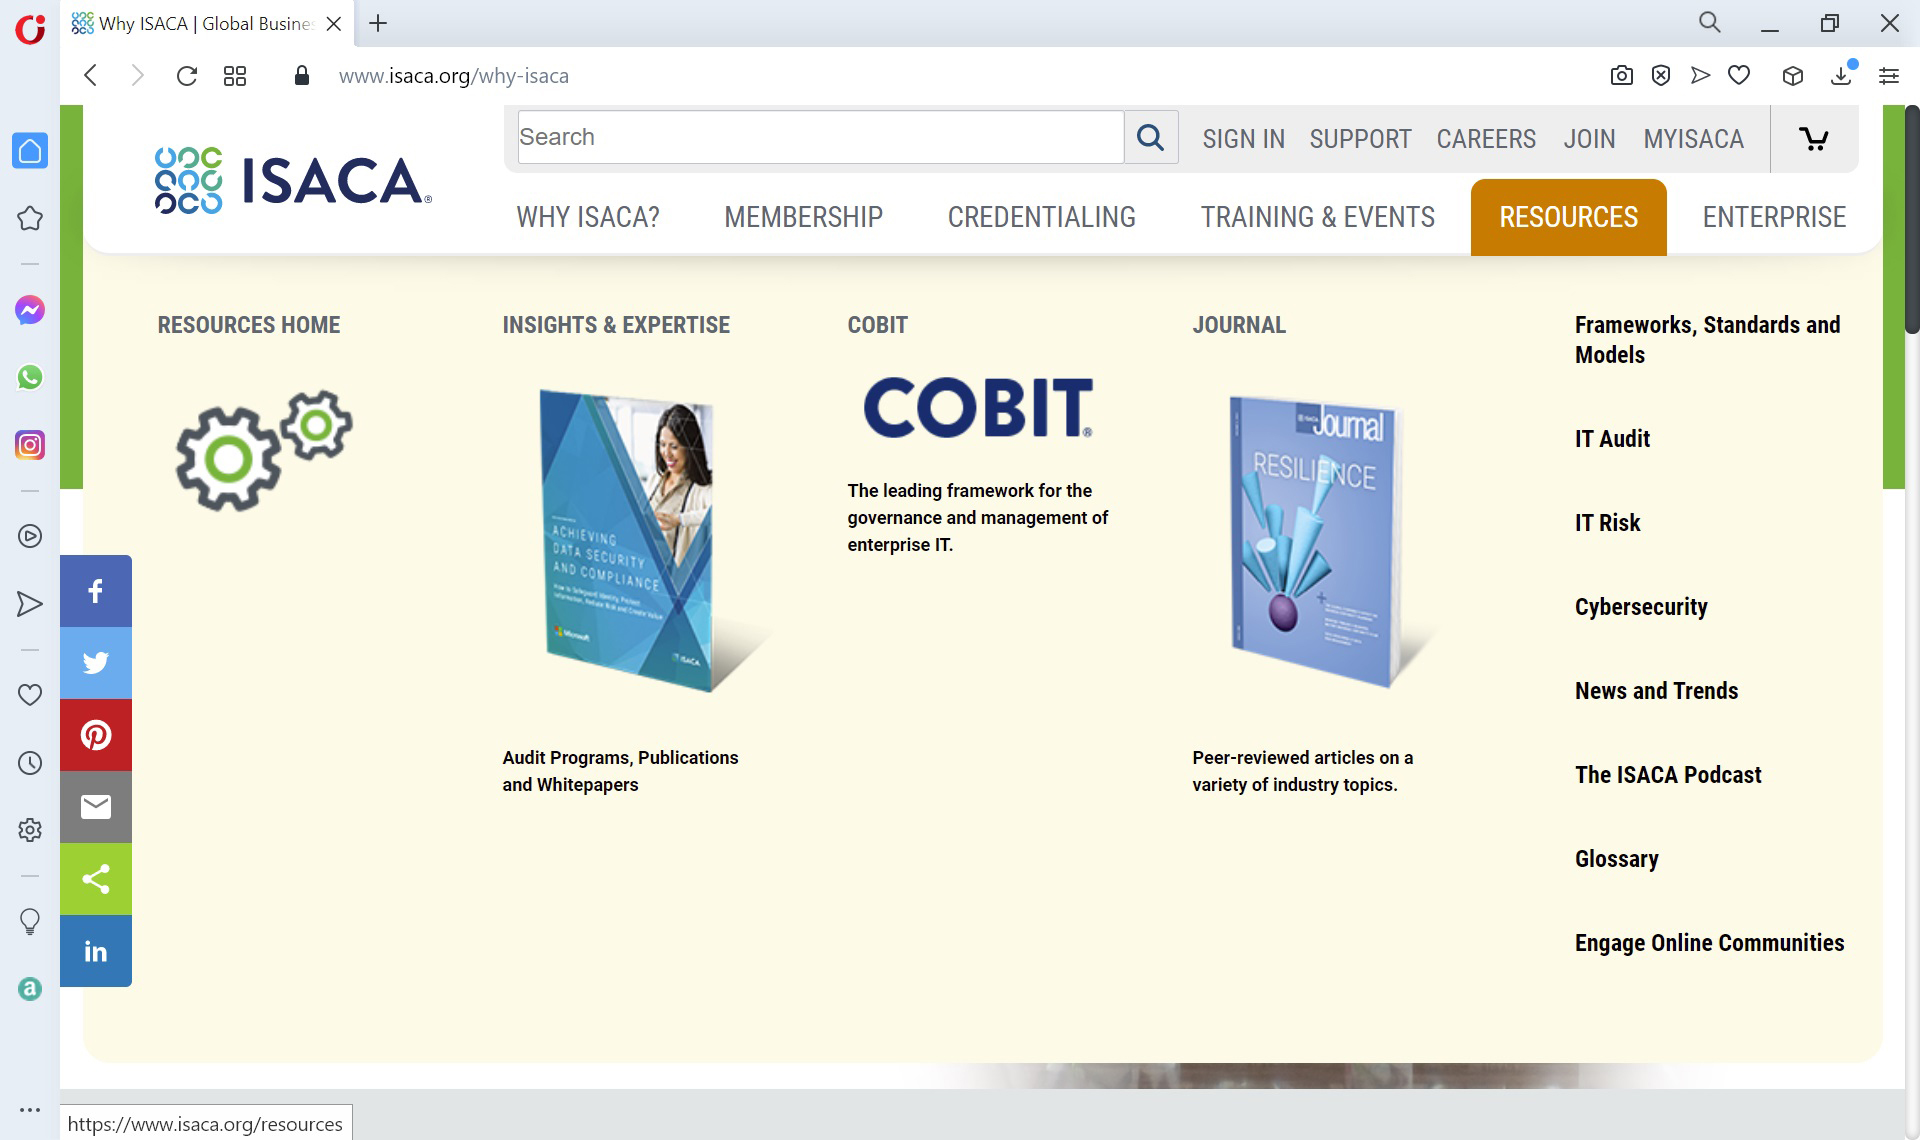This screenshot has width=1920, height=1140.
Task: Click the Search input field
Action: pos(820,137)
